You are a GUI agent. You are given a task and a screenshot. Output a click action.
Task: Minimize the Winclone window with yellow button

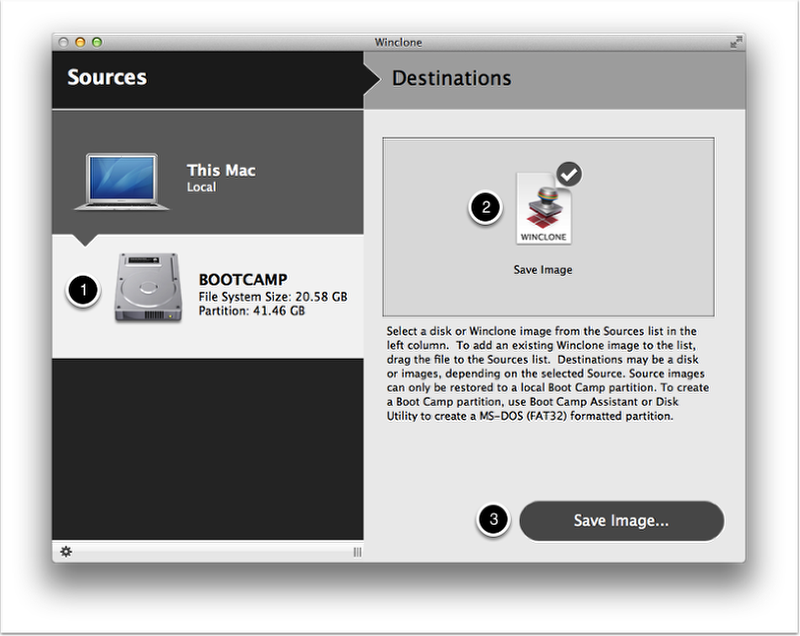coord(81,42)
